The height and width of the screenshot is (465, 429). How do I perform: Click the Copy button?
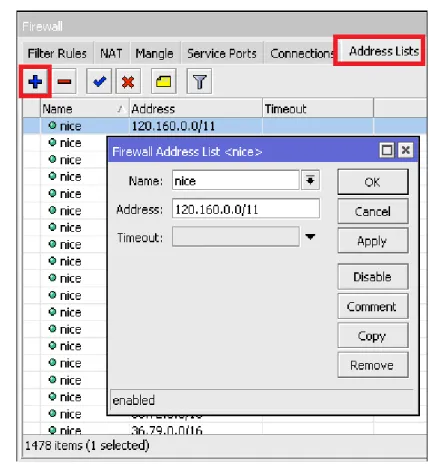click(x=373, y=336)
